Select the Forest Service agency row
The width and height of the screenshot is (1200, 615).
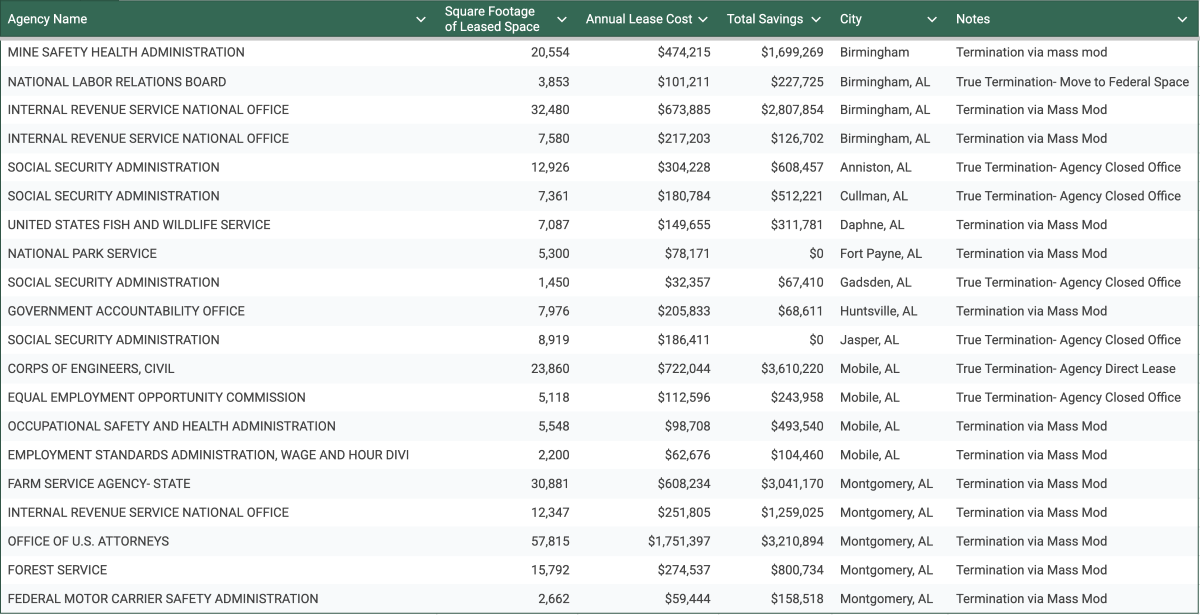tap(57, 570)
